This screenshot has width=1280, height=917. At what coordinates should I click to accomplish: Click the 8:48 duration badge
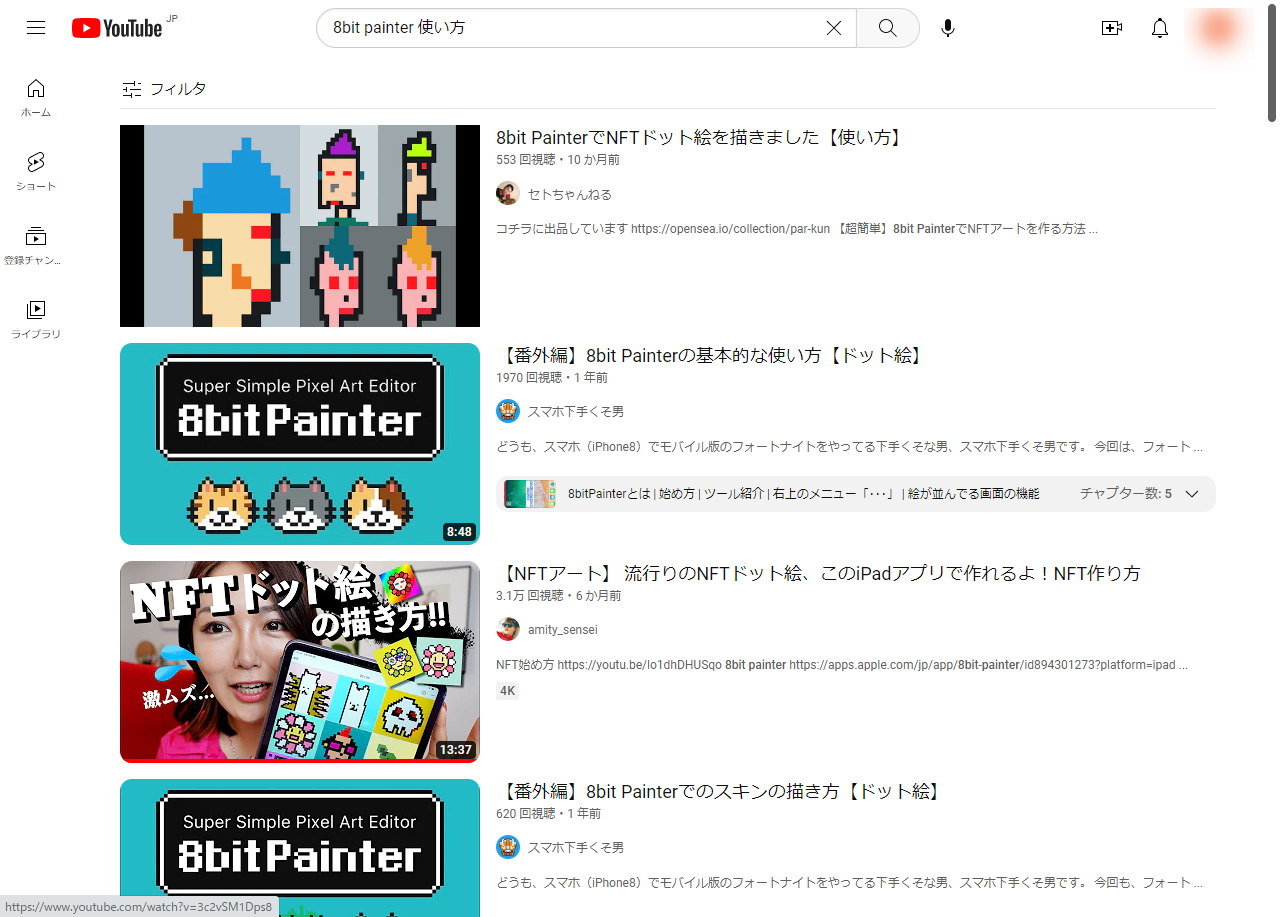(x=460, y=532)
